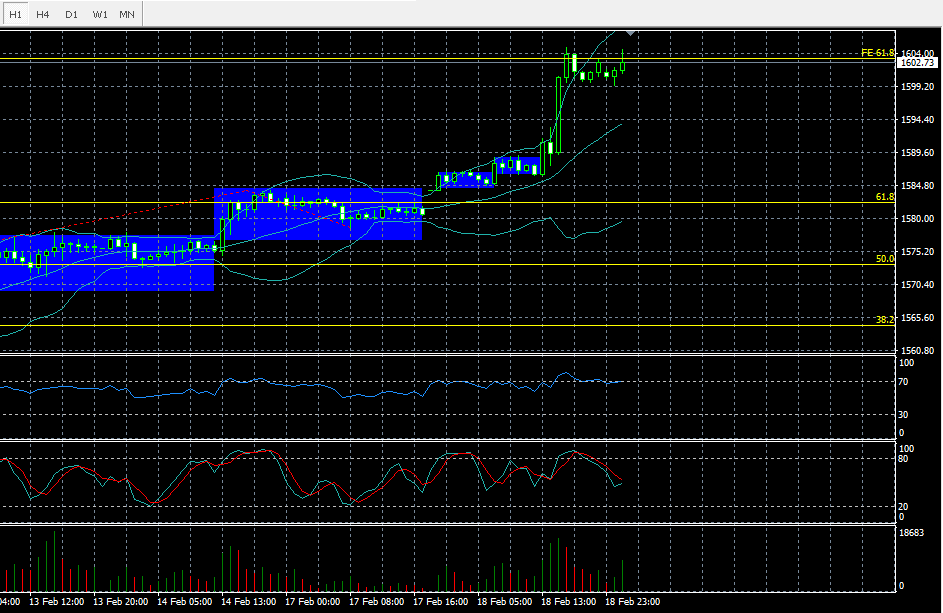Select the blue RSI line near level 70
The width and height of the screenshot is (943, 613).
click(x=300, y=386)
